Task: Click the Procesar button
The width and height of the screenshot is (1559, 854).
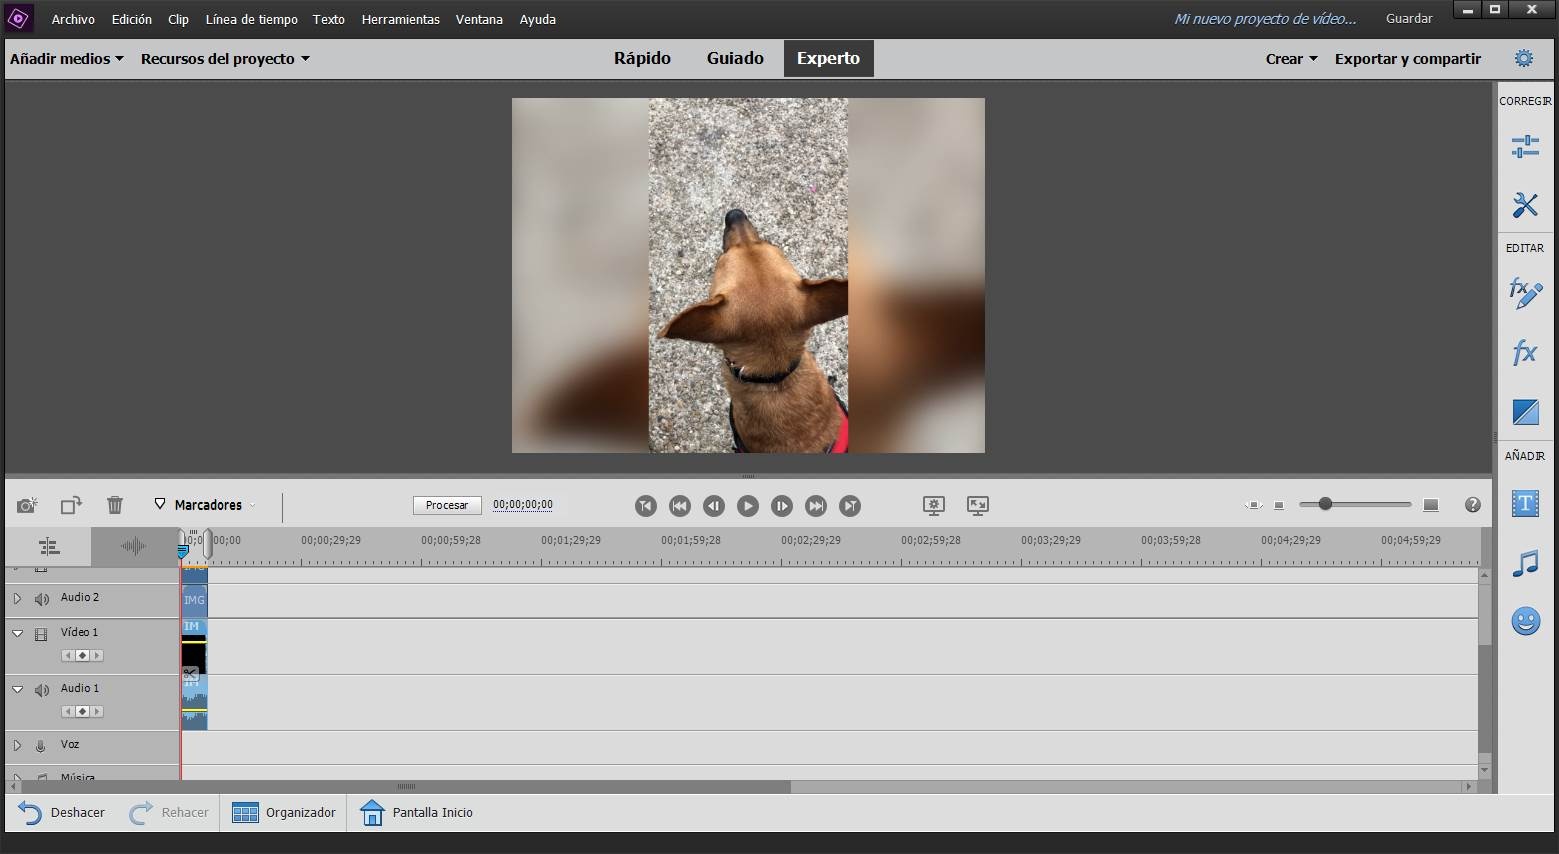Action: coord(447,505)
